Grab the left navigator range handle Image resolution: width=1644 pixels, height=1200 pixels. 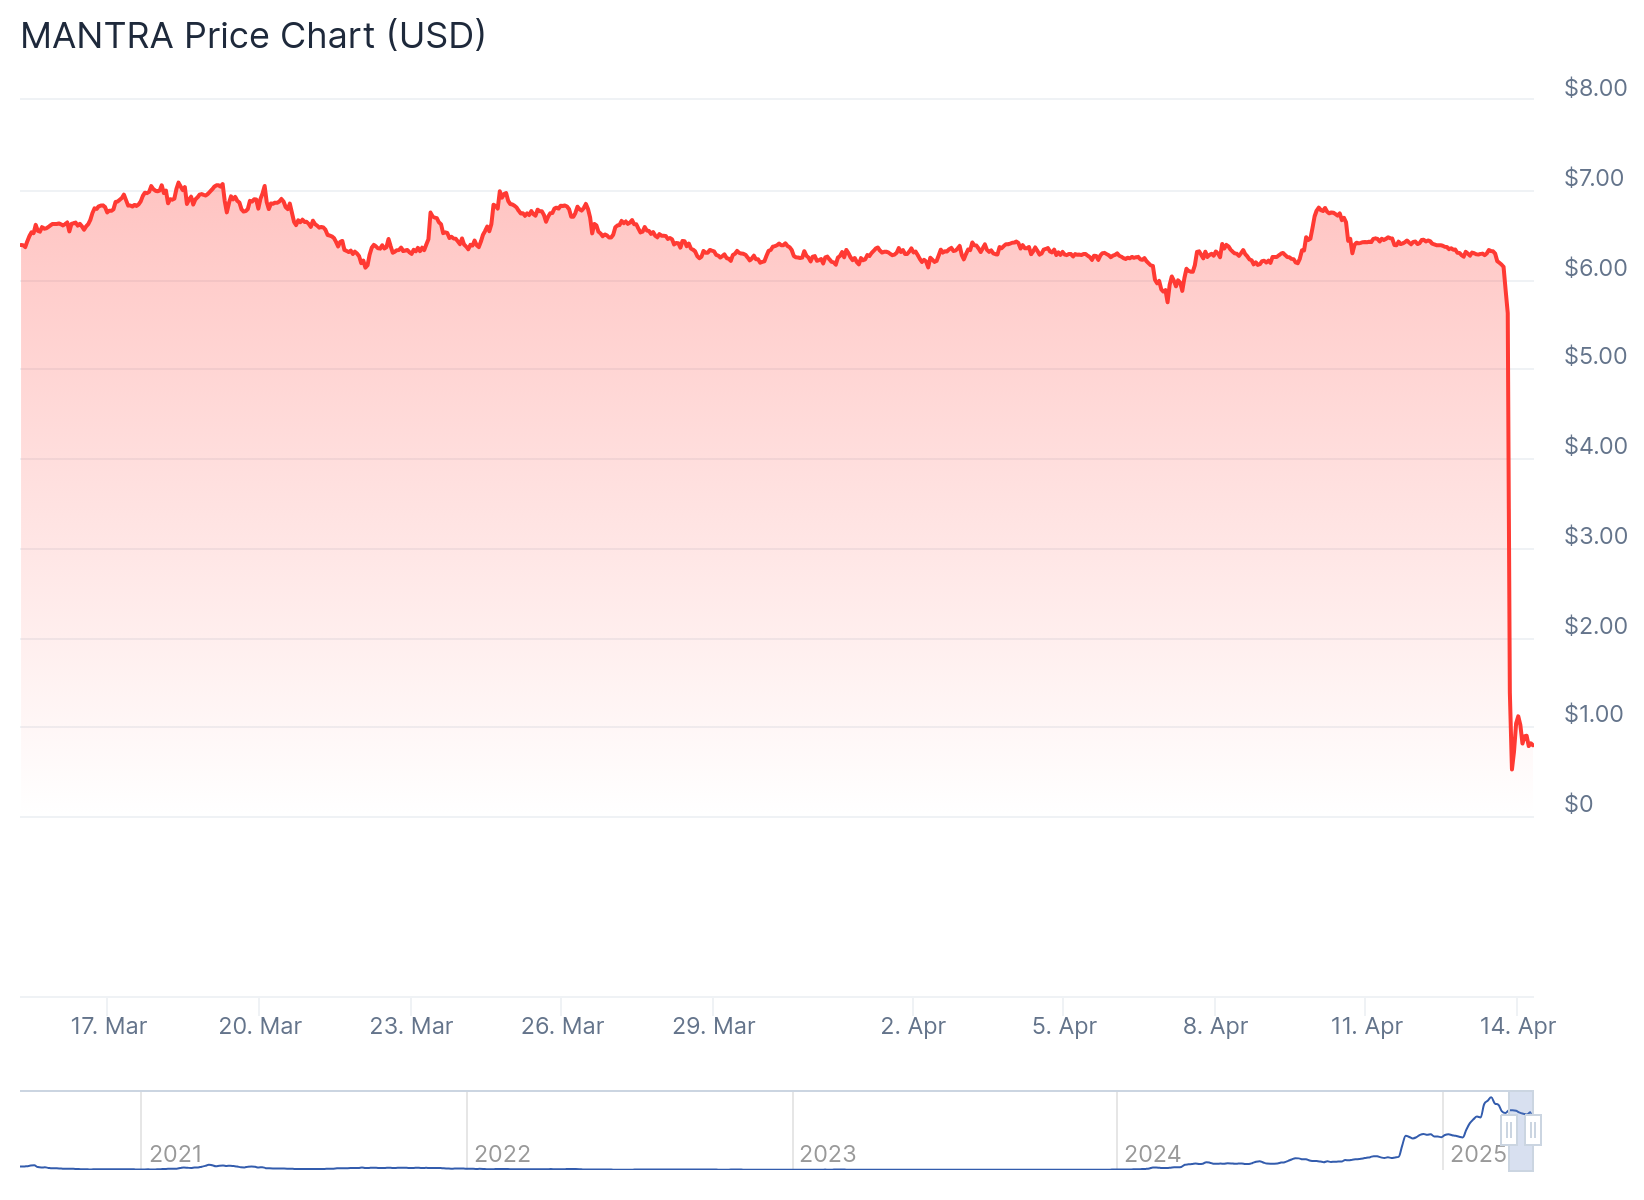point(1509,1130)
